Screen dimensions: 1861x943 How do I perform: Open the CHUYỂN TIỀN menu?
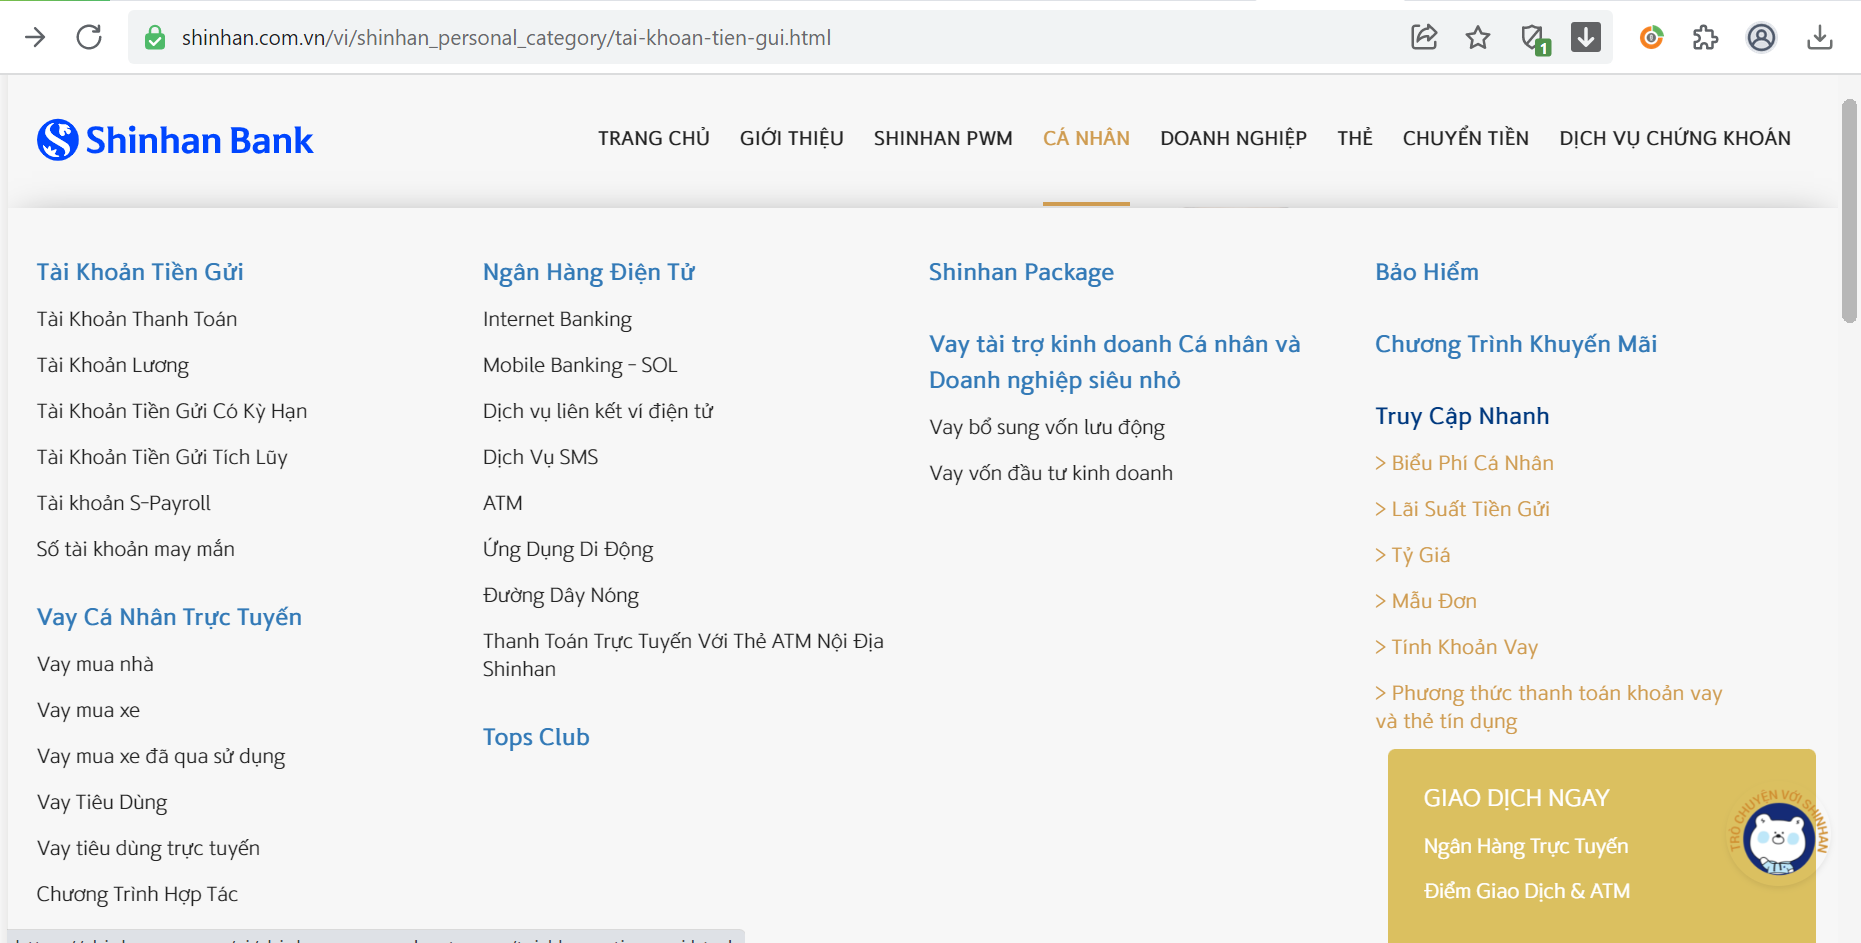(1466, 138)
